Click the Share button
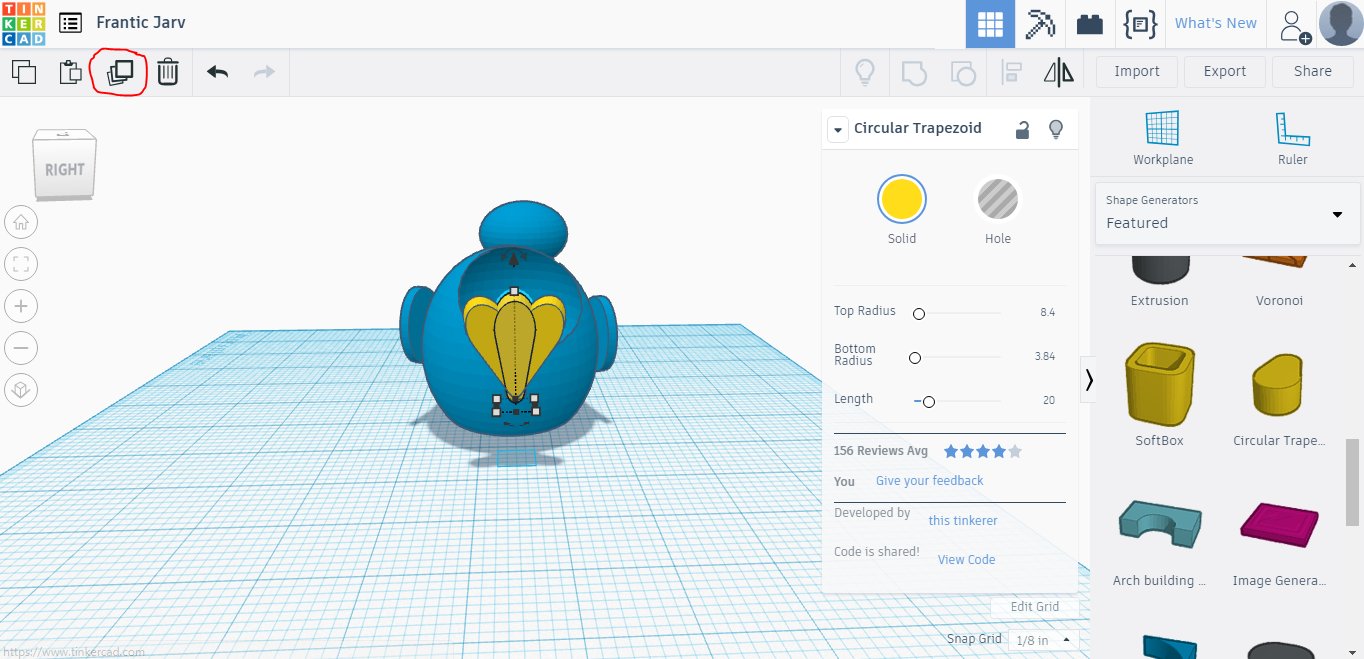This screenshot has height=659, width=1364. (1313, 72)
